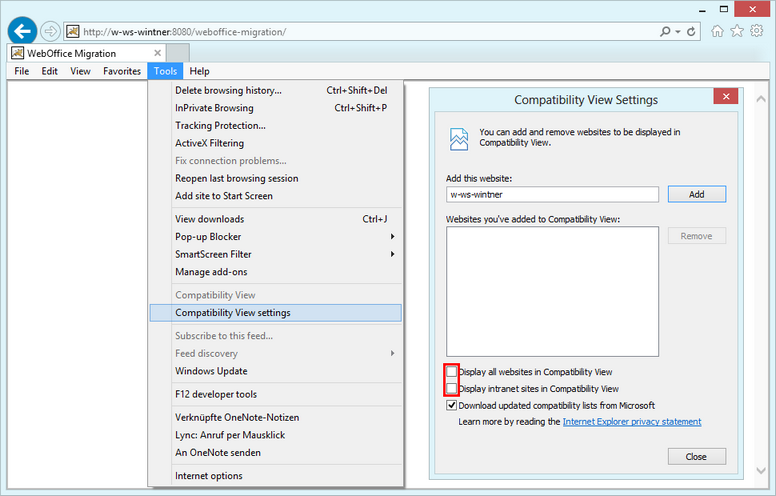Enable Display intranet sites in Compatibility View
This screenshot has width=776, height=496.
click(451, 389)
